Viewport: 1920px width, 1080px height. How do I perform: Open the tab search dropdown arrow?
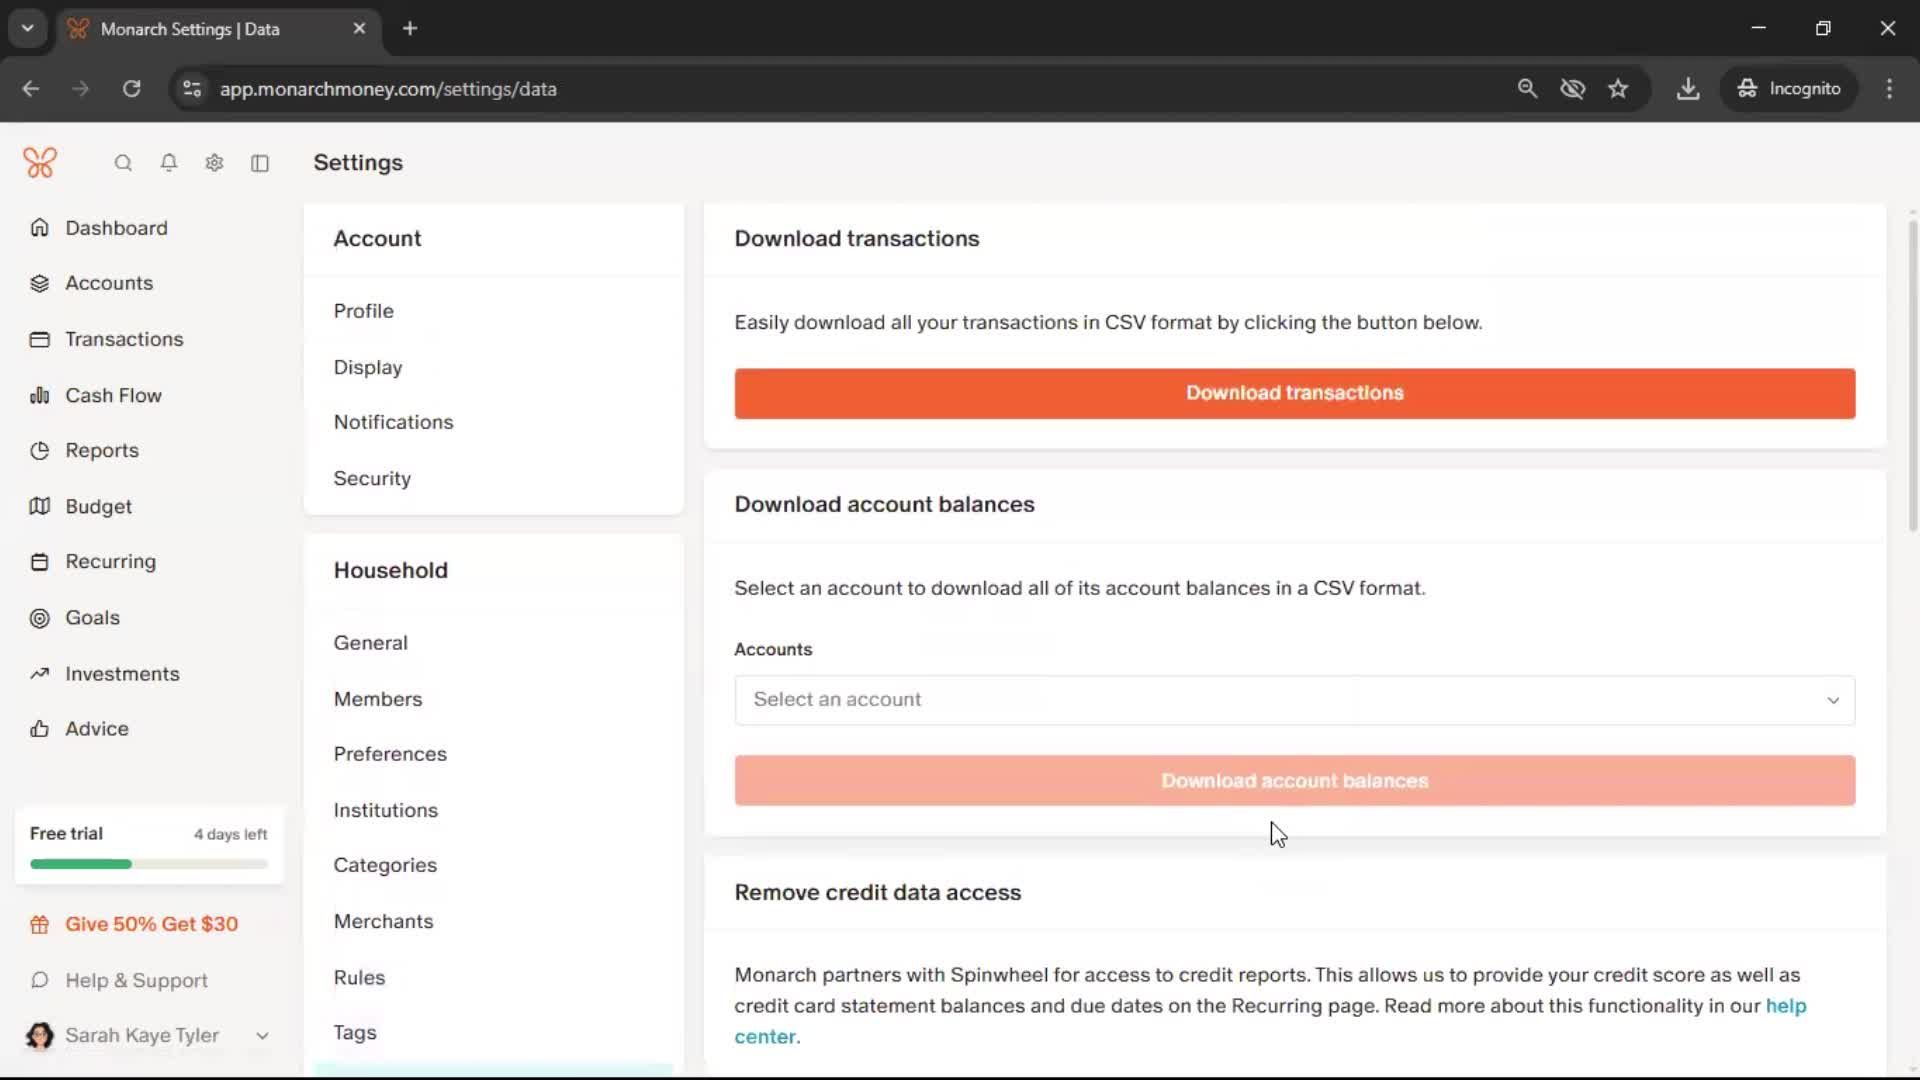tap(28, 28)
